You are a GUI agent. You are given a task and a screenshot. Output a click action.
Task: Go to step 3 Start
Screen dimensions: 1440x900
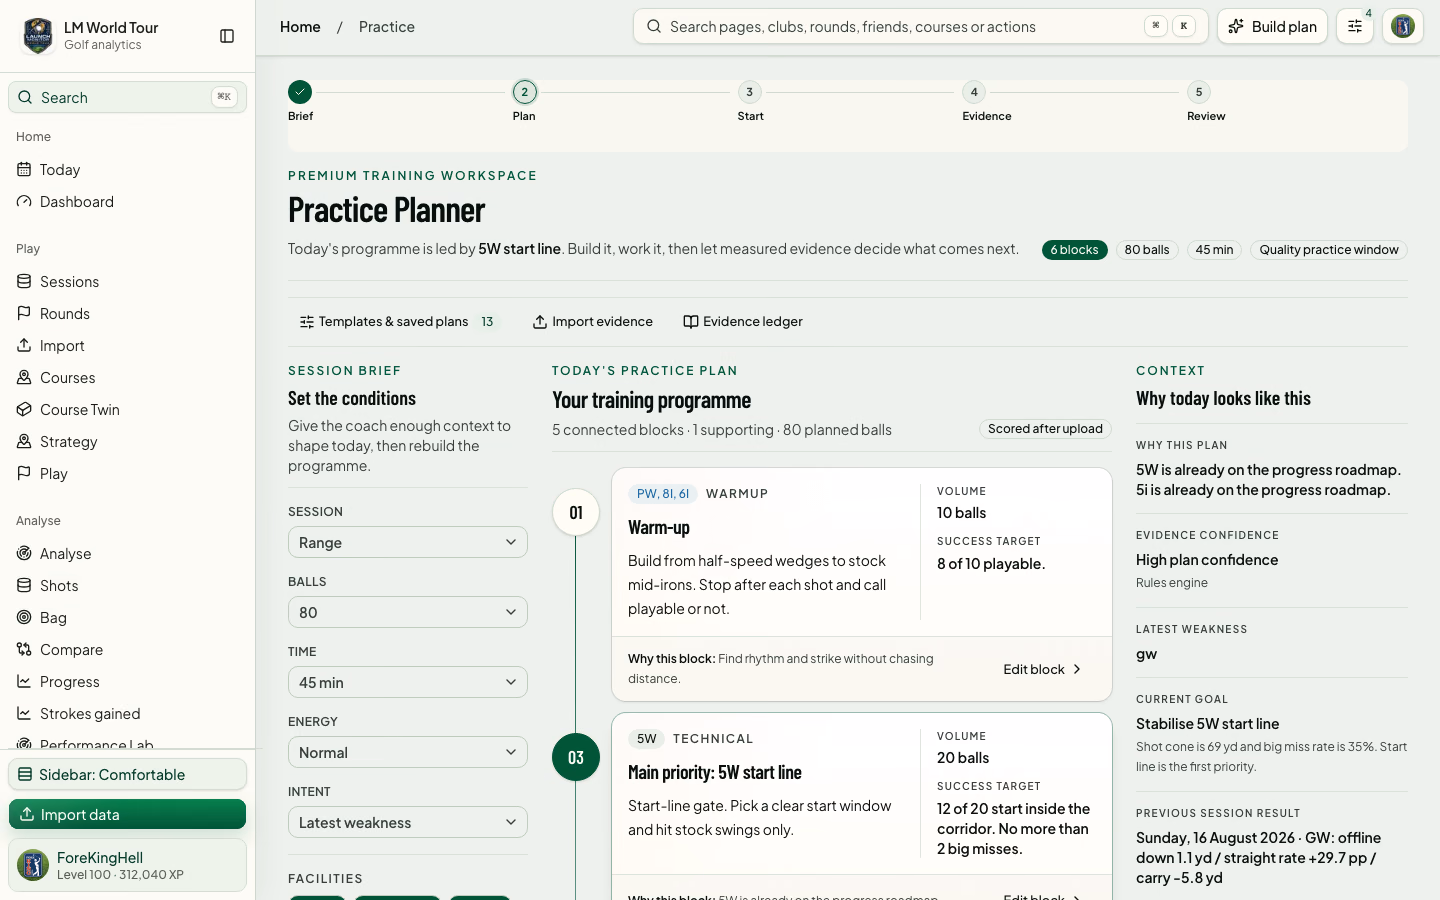pos(750,101)
